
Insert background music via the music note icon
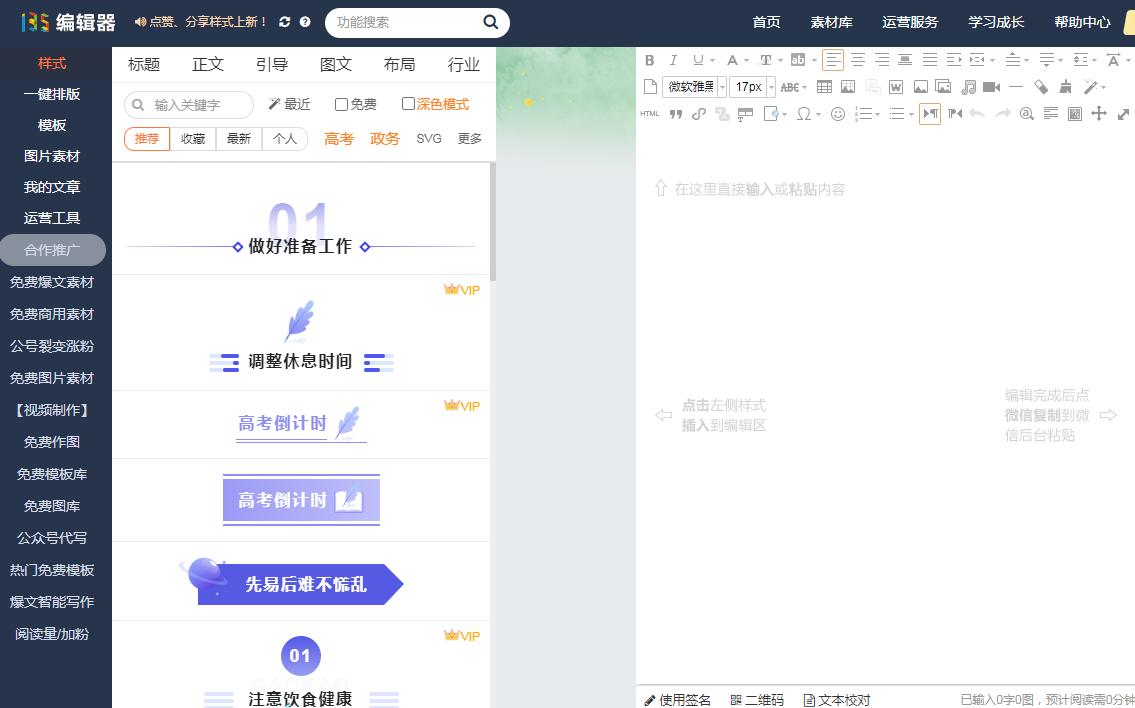[x=968, y=87]
